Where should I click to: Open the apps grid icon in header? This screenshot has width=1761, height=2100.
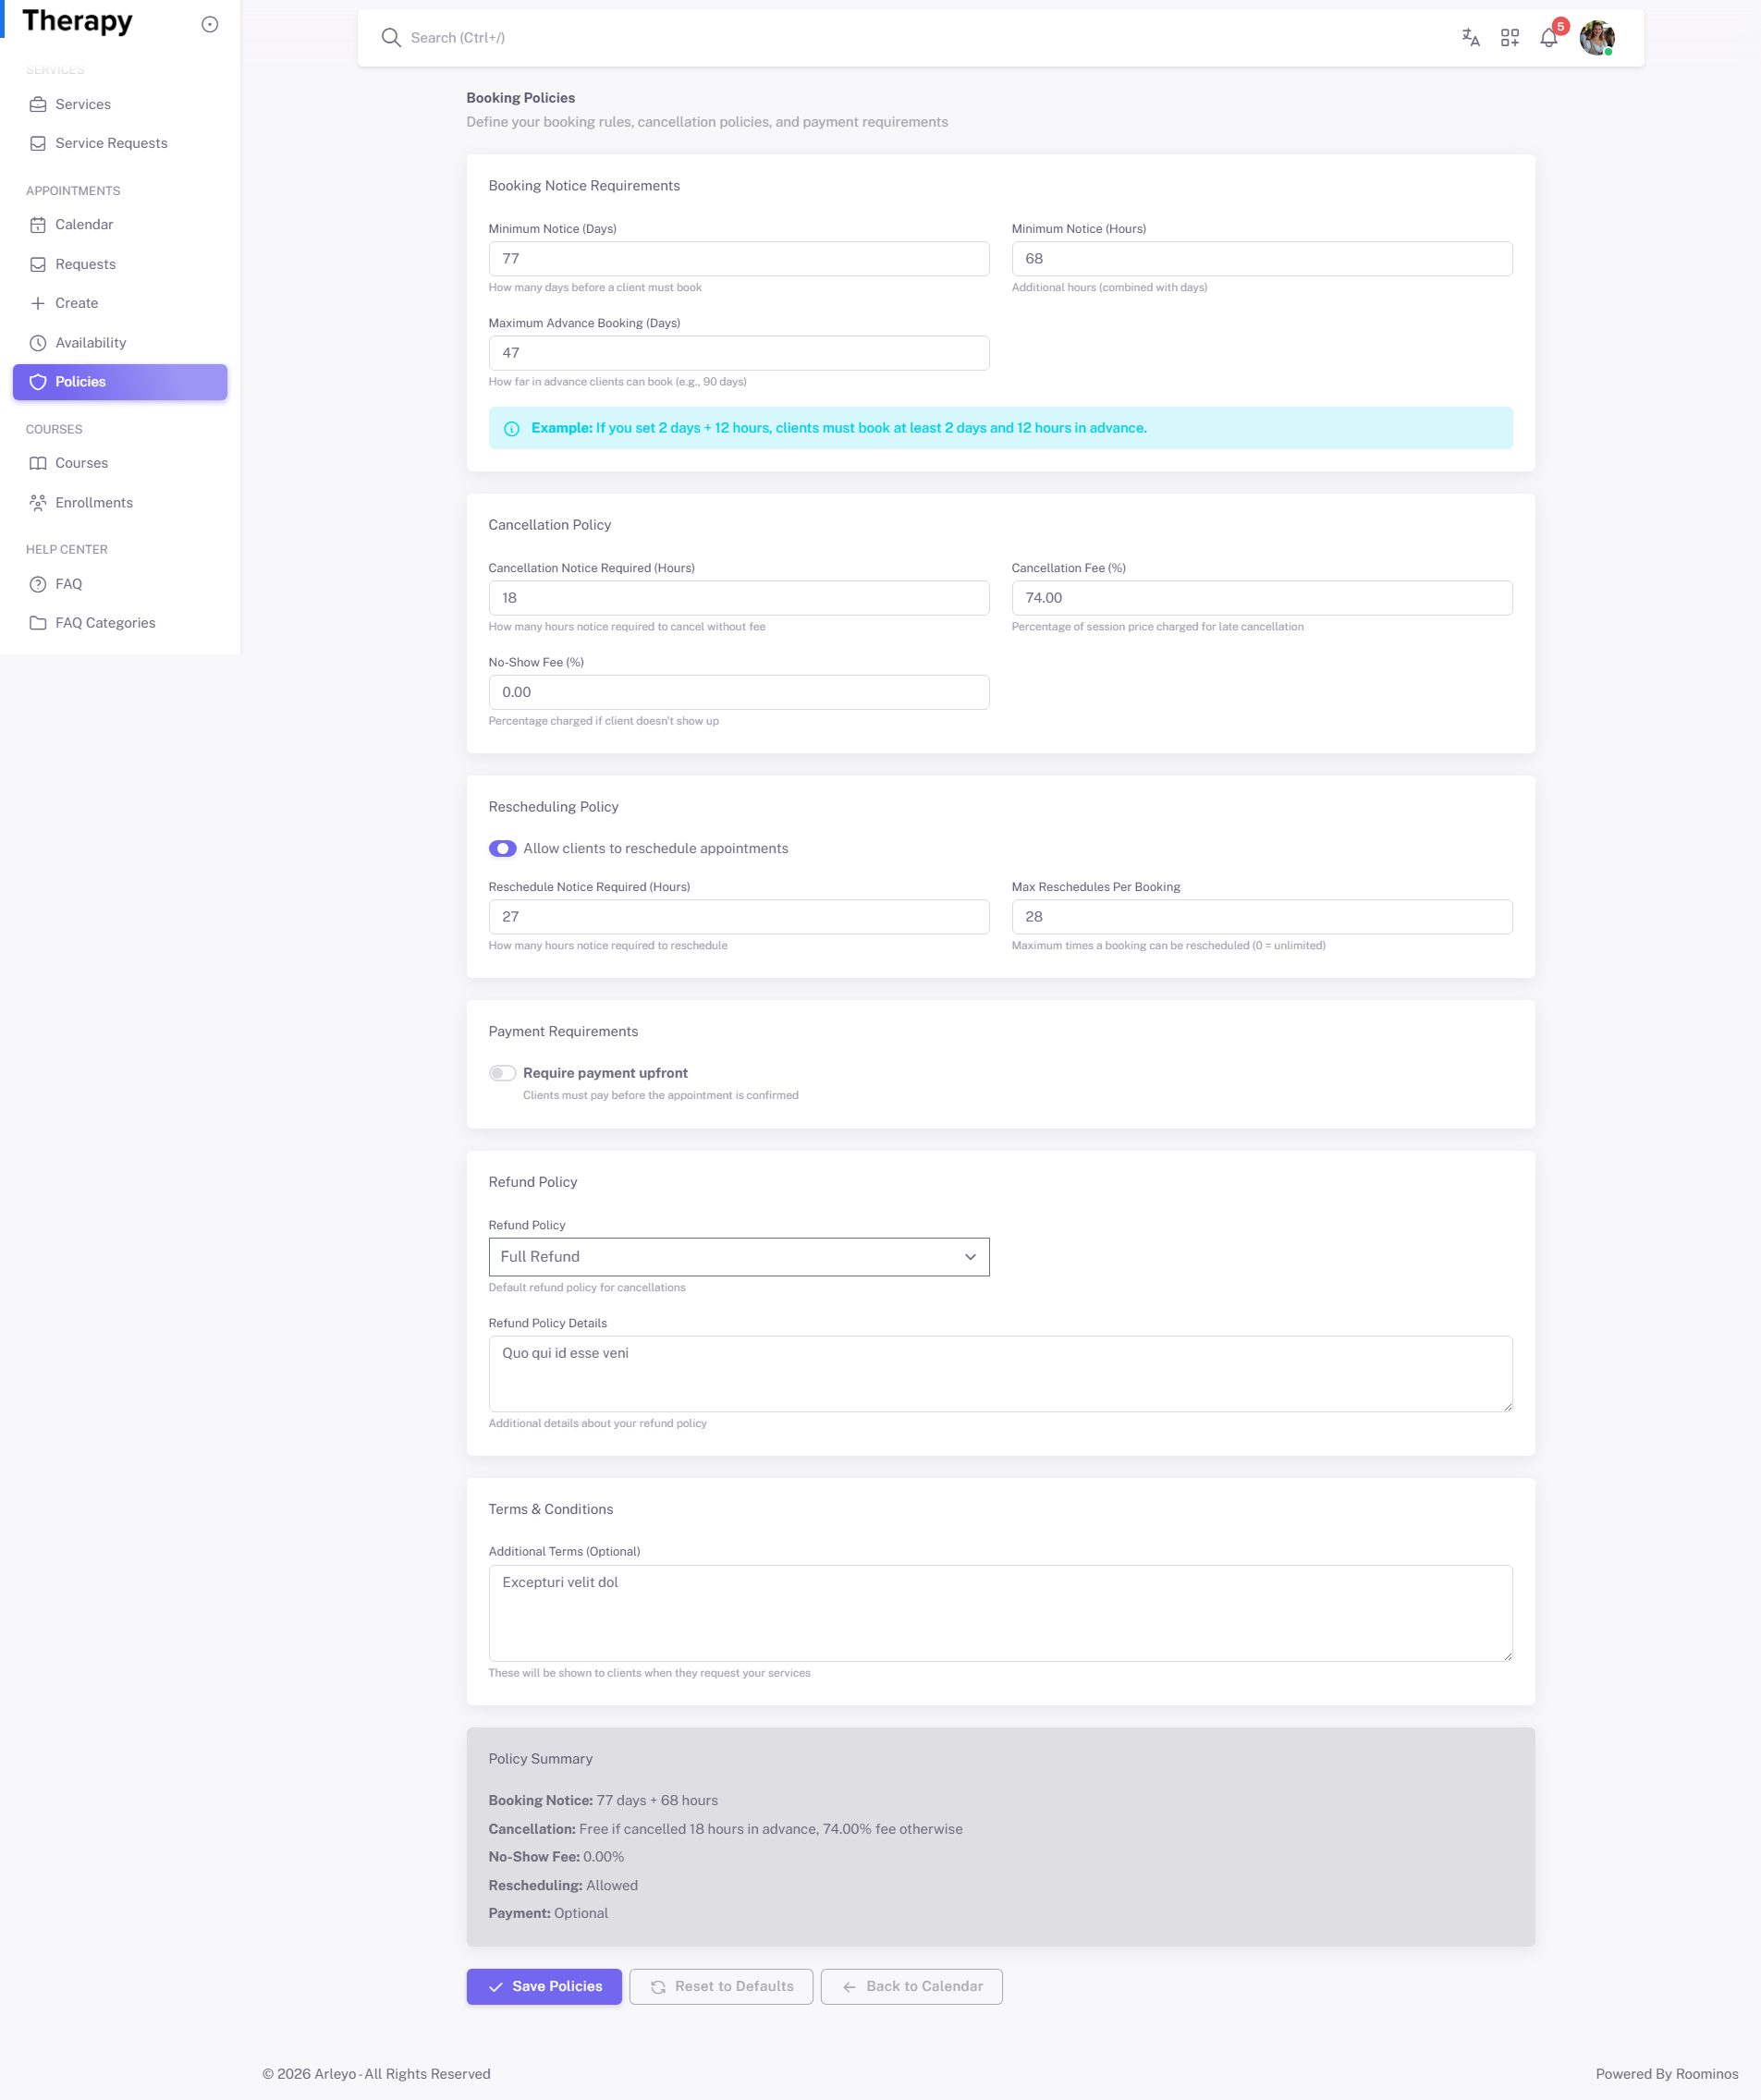[x=1509, y=38]
